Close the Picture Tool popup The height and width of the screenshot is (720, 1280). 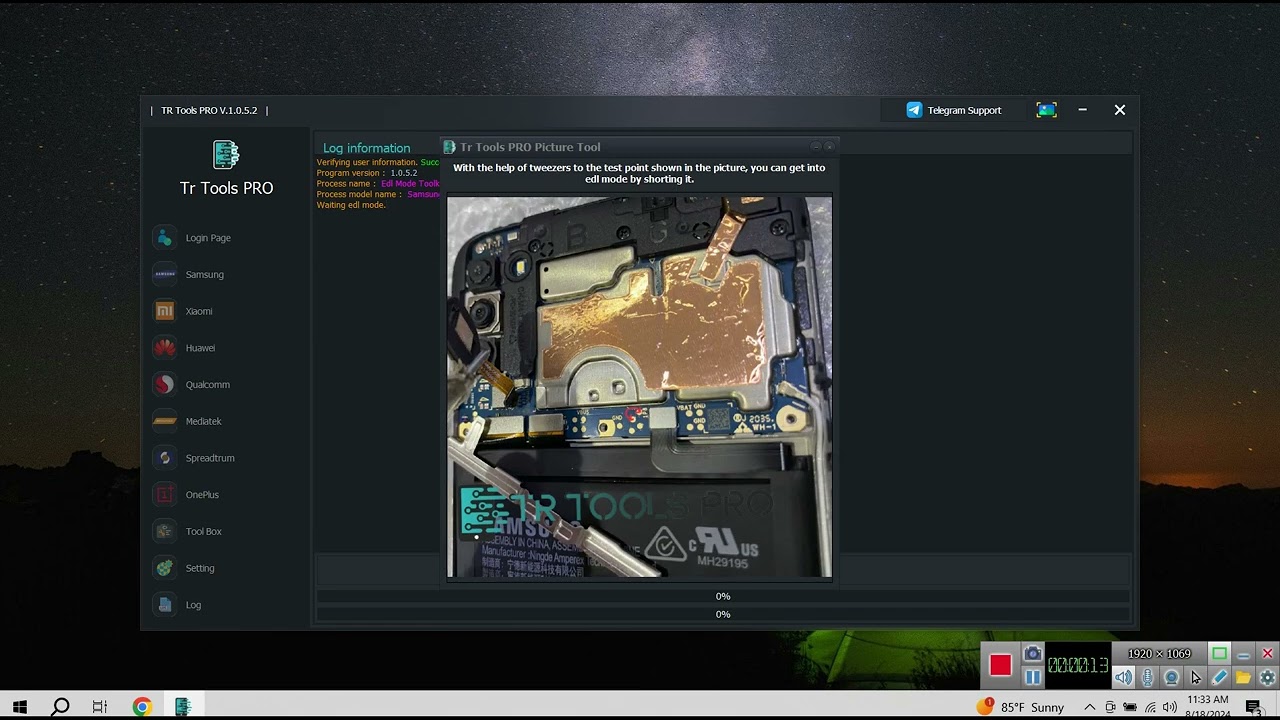[829, 147]
